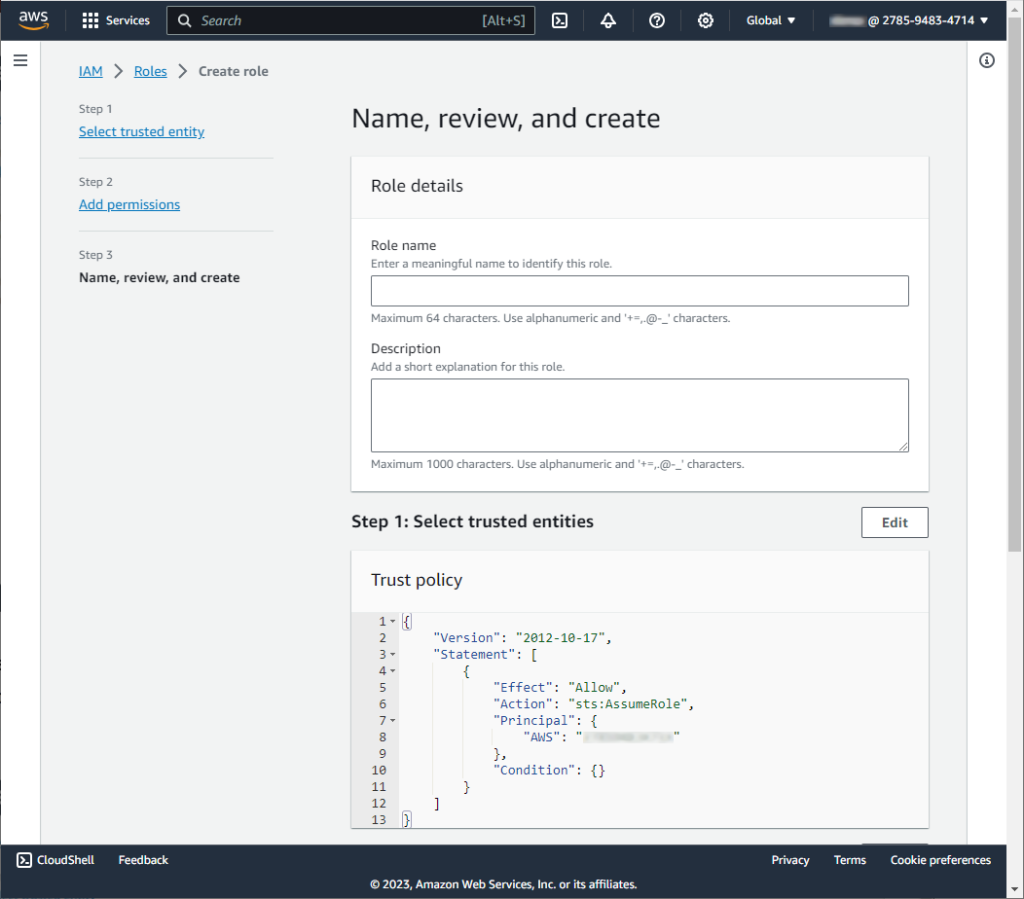Click the Feedback link in footer
Viewport: 1024px width, 899px height.
143,860
